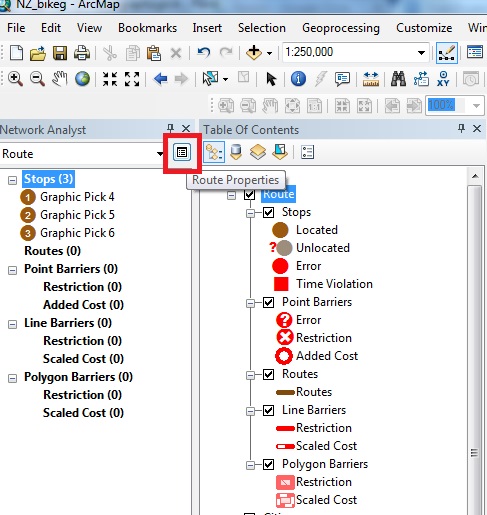The height and width of the screenshot is (515, 487).
Task: Select the Zoom In magnifier tool
Action: pyautogui.click(x=15, y=79)
